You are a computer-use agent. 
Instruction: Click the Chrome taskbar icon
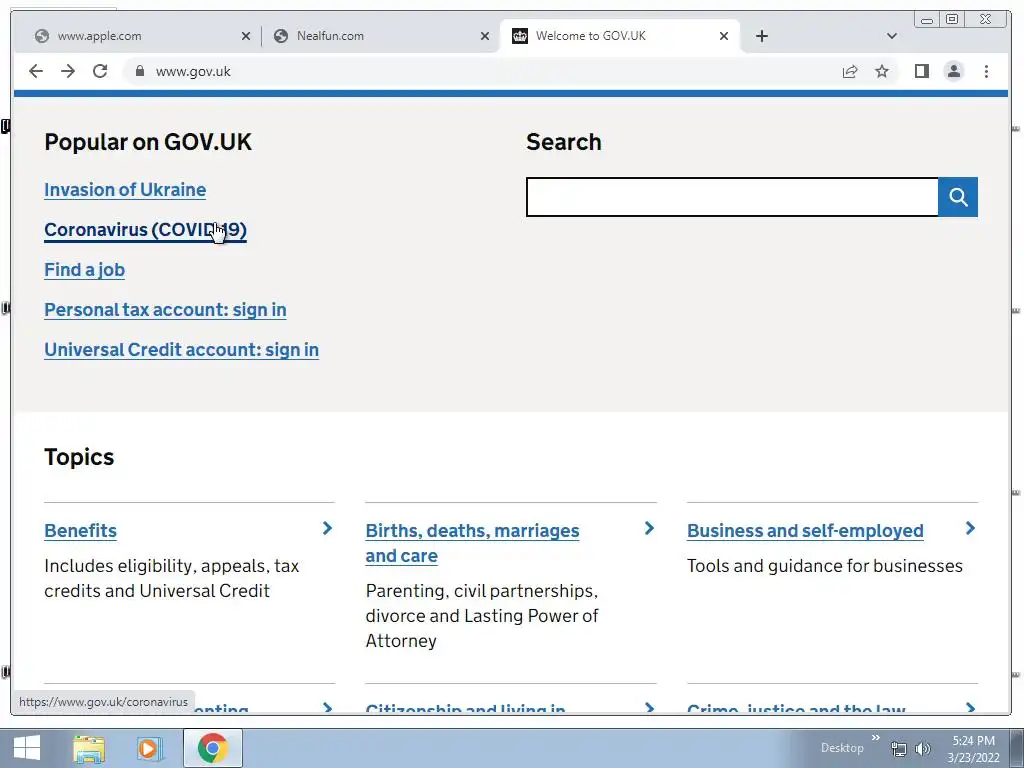pyautogui.click(x=212, y=748)
